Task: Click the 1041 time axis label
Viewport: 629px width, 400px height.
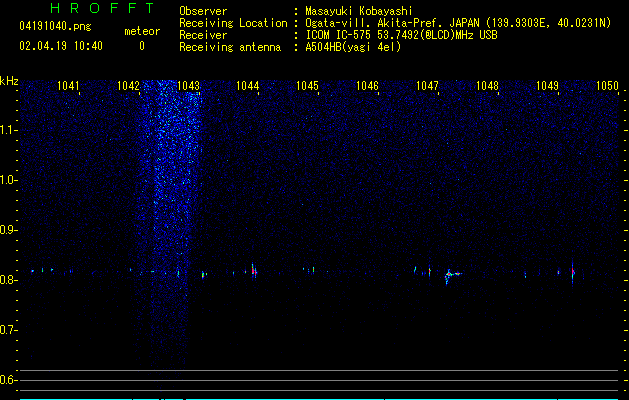Action: coord(68,85)
